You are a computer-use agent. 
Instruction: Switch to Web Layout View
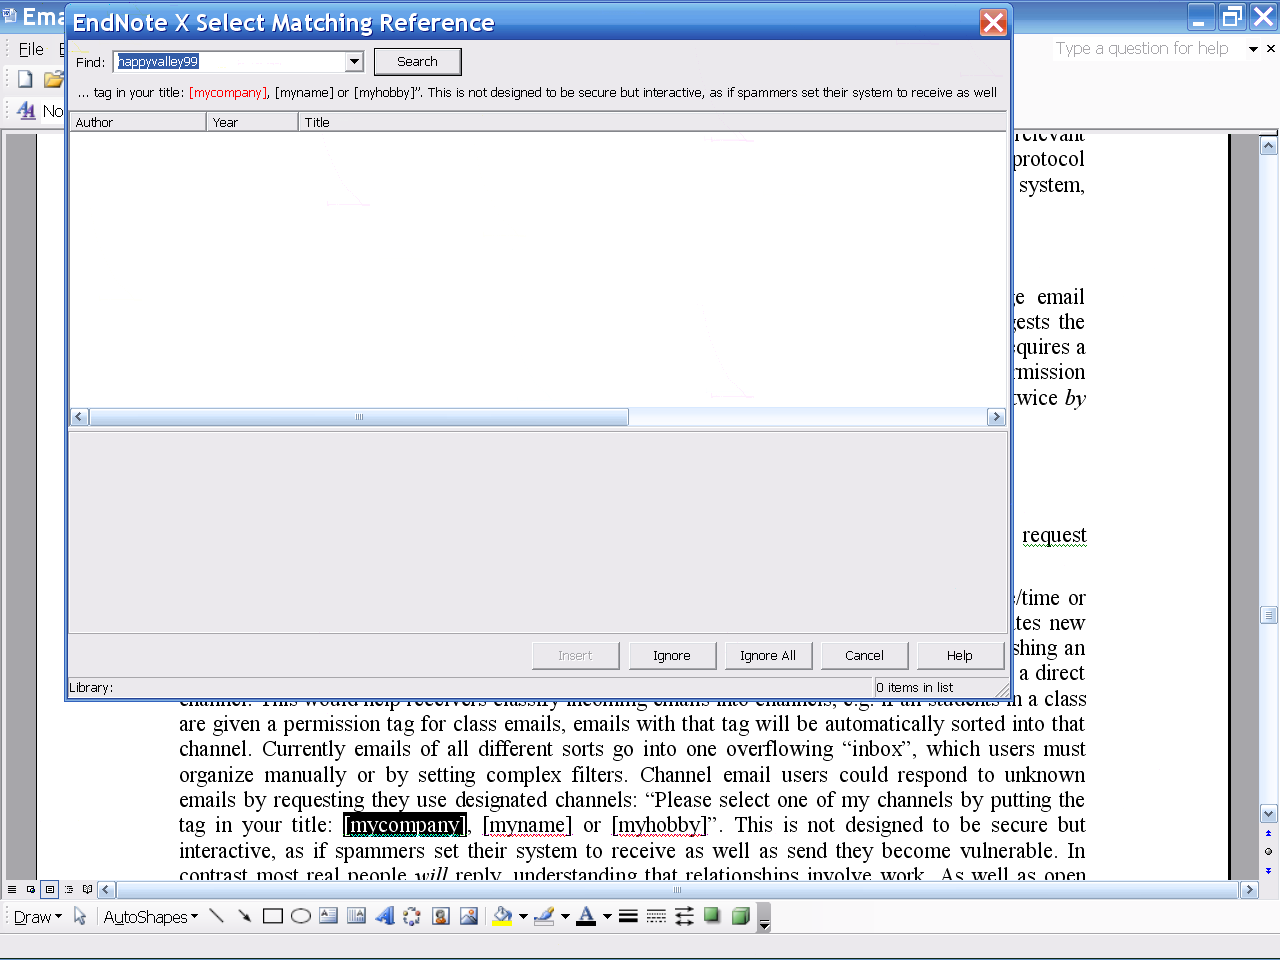[31, 889]
